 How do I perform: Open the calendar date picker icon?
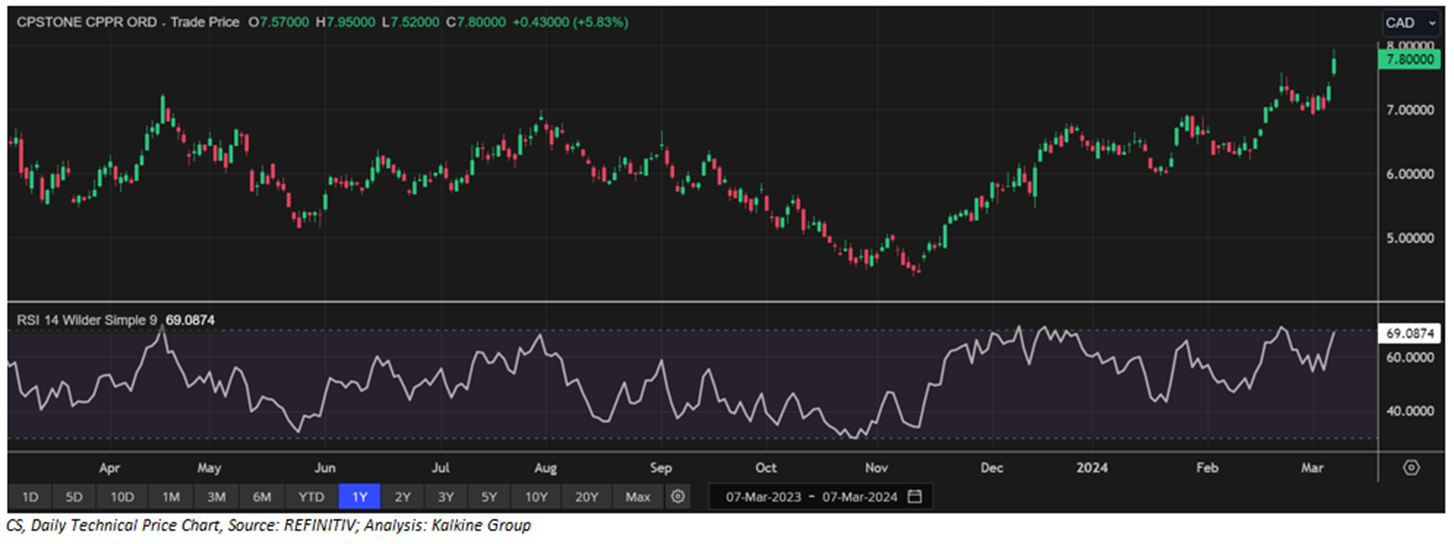pyautogui.click(x=914, y=497)
